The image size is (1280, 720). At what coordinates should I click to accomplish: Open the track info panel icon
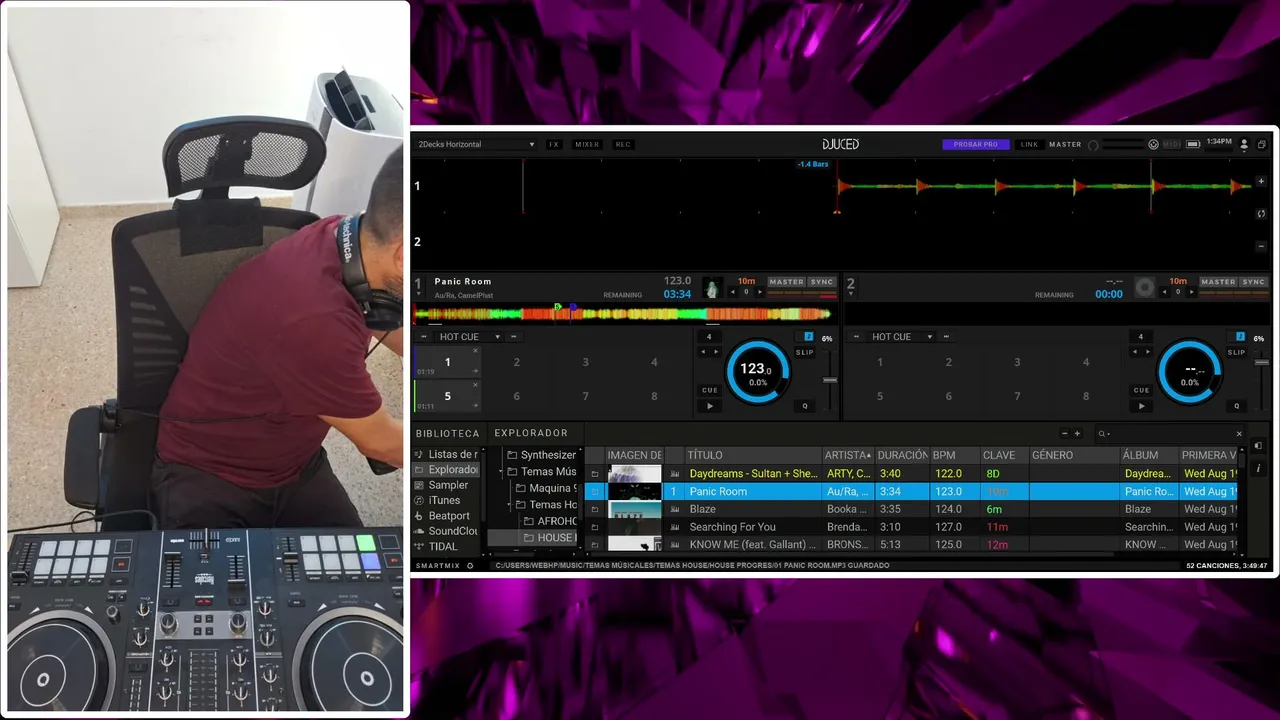click(x=1259, y=468)
